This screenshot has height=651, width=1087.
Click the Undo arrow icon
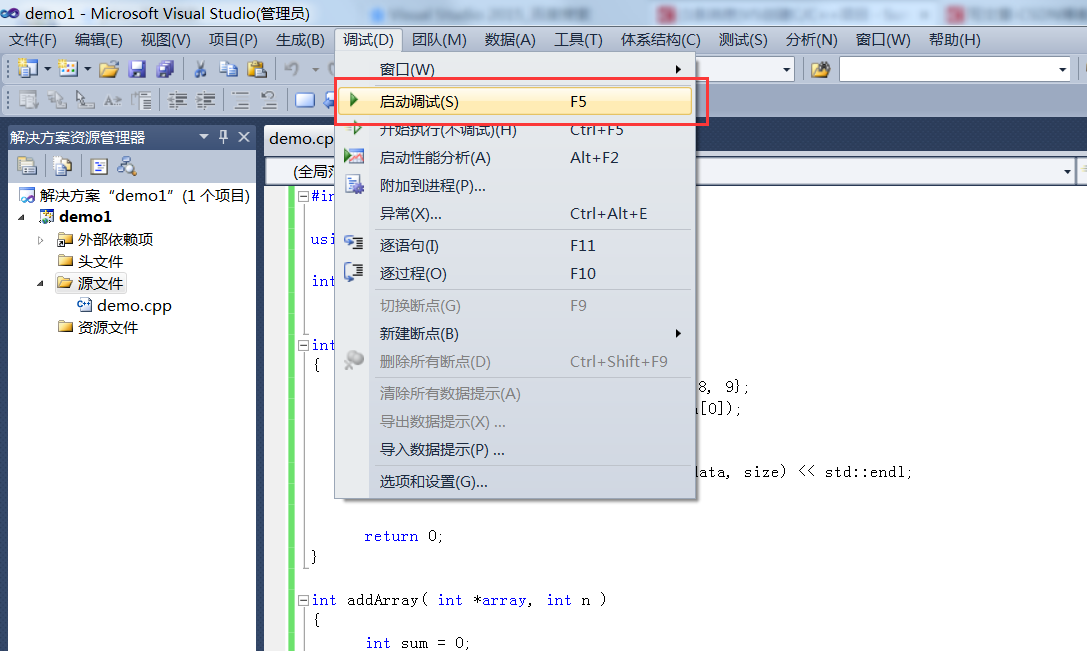tap(292, 69)
